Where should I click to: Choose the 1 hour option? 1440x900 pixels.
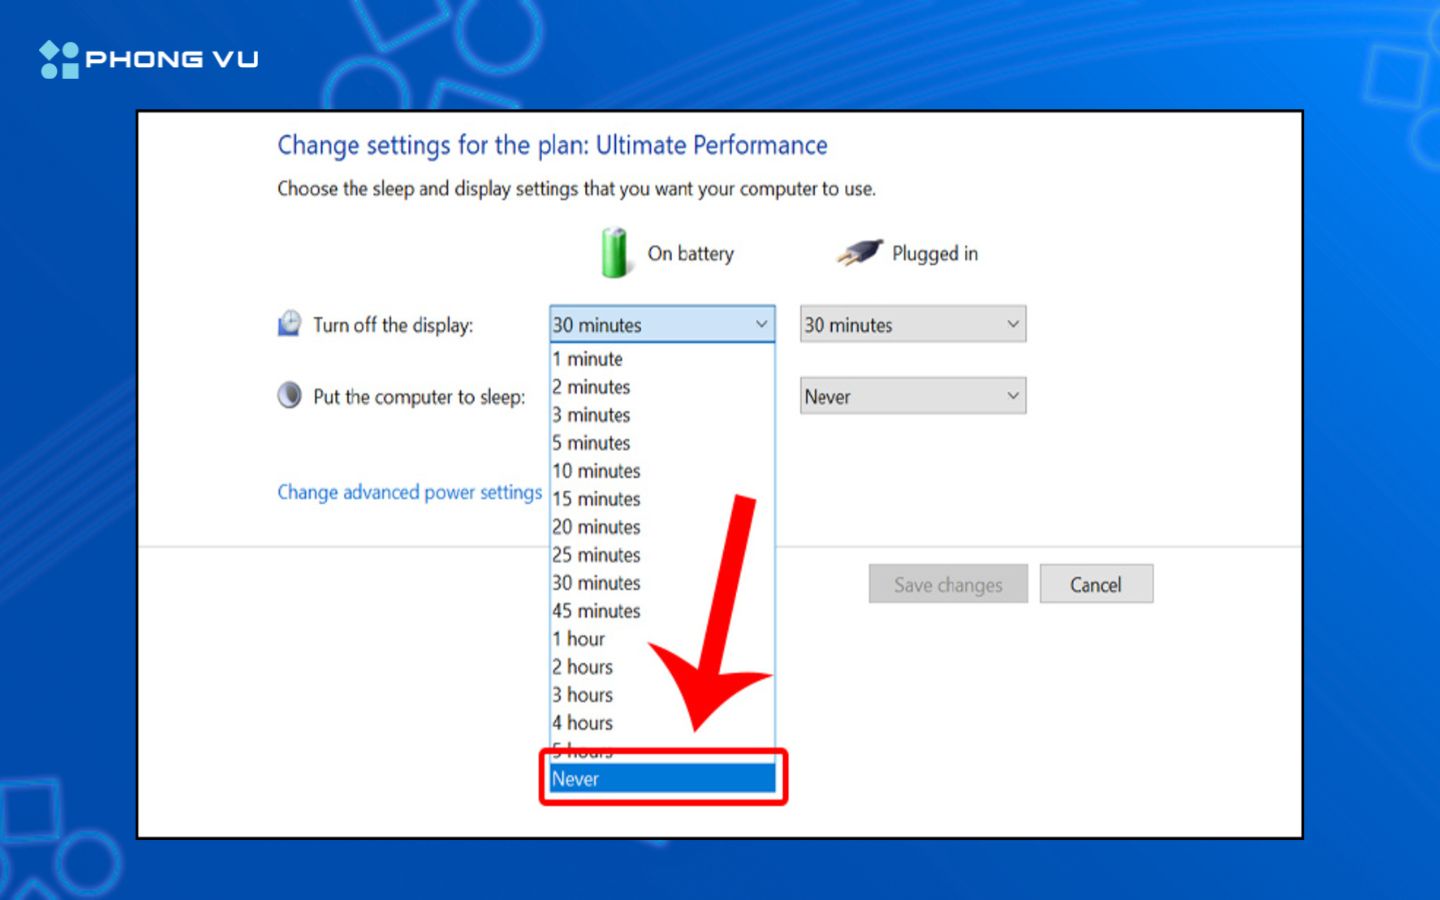pos(579,639)
